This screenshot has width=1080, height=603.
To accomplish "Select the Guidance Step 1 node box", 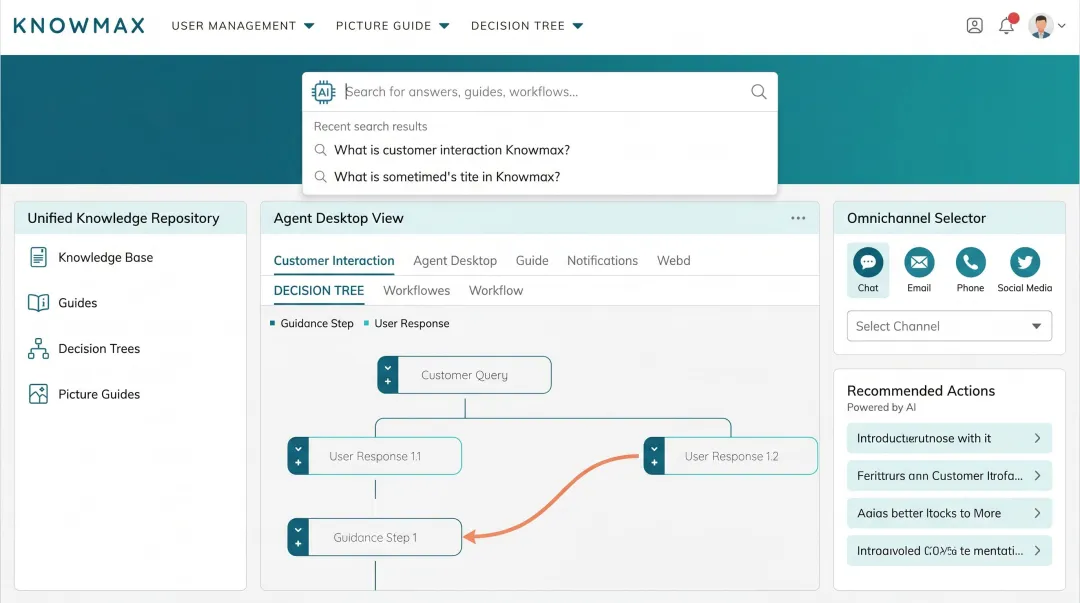I will [x=375, y=537].
